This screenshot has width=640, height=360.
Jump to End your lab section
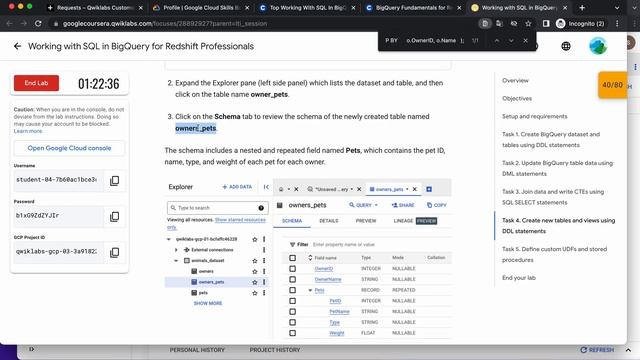519,278
